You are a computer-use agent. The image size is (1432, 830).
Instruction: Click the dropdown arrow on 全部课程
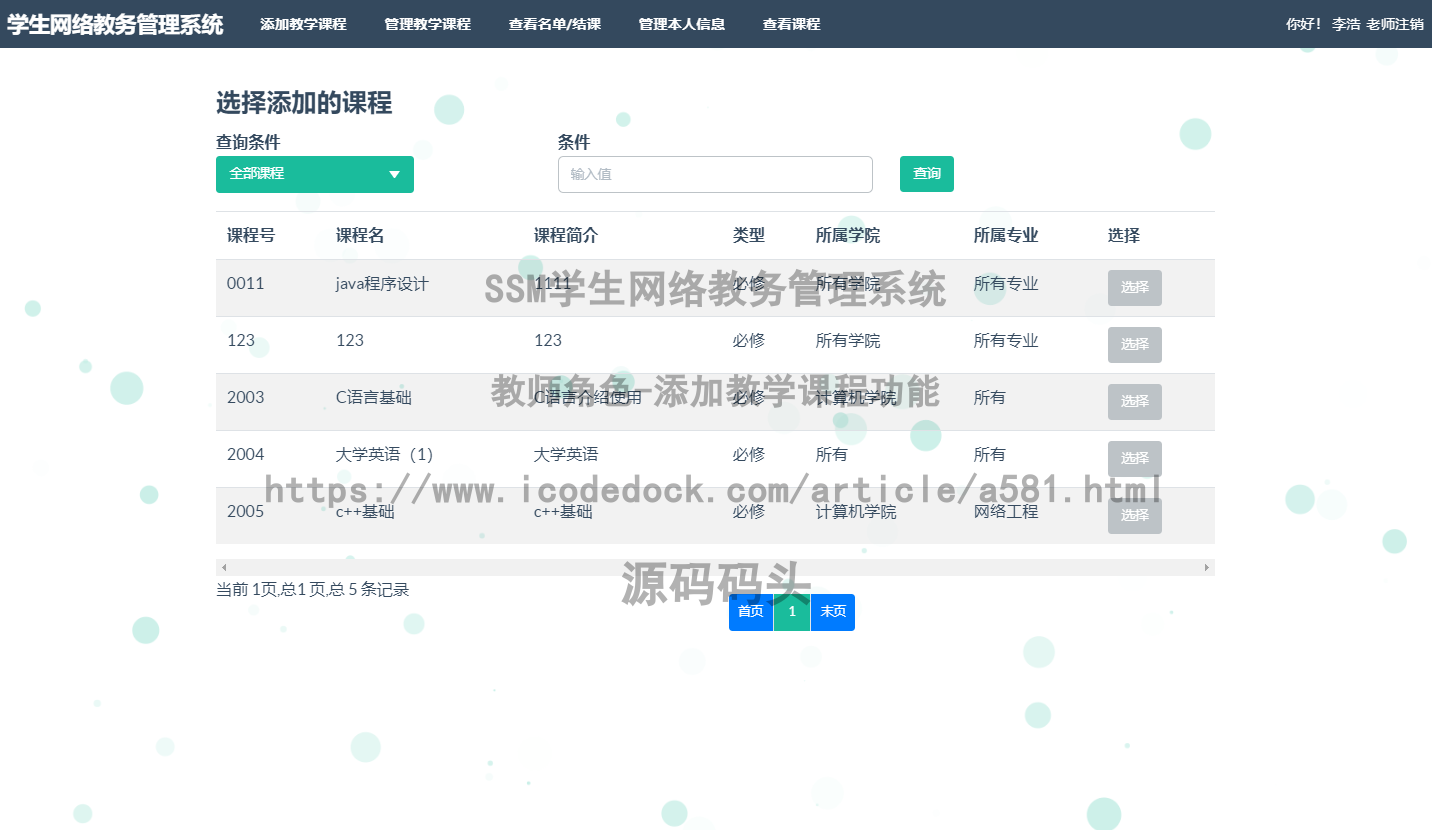tap(394, 175)
